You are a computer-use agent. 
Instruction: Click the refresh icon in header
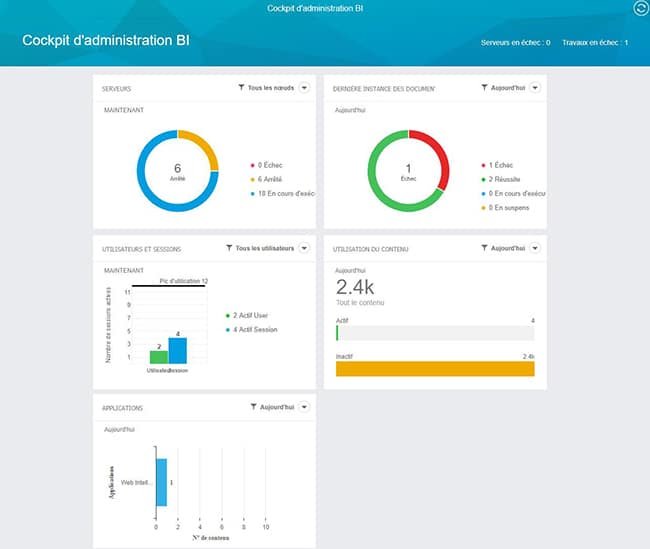(x=641, y=8)
